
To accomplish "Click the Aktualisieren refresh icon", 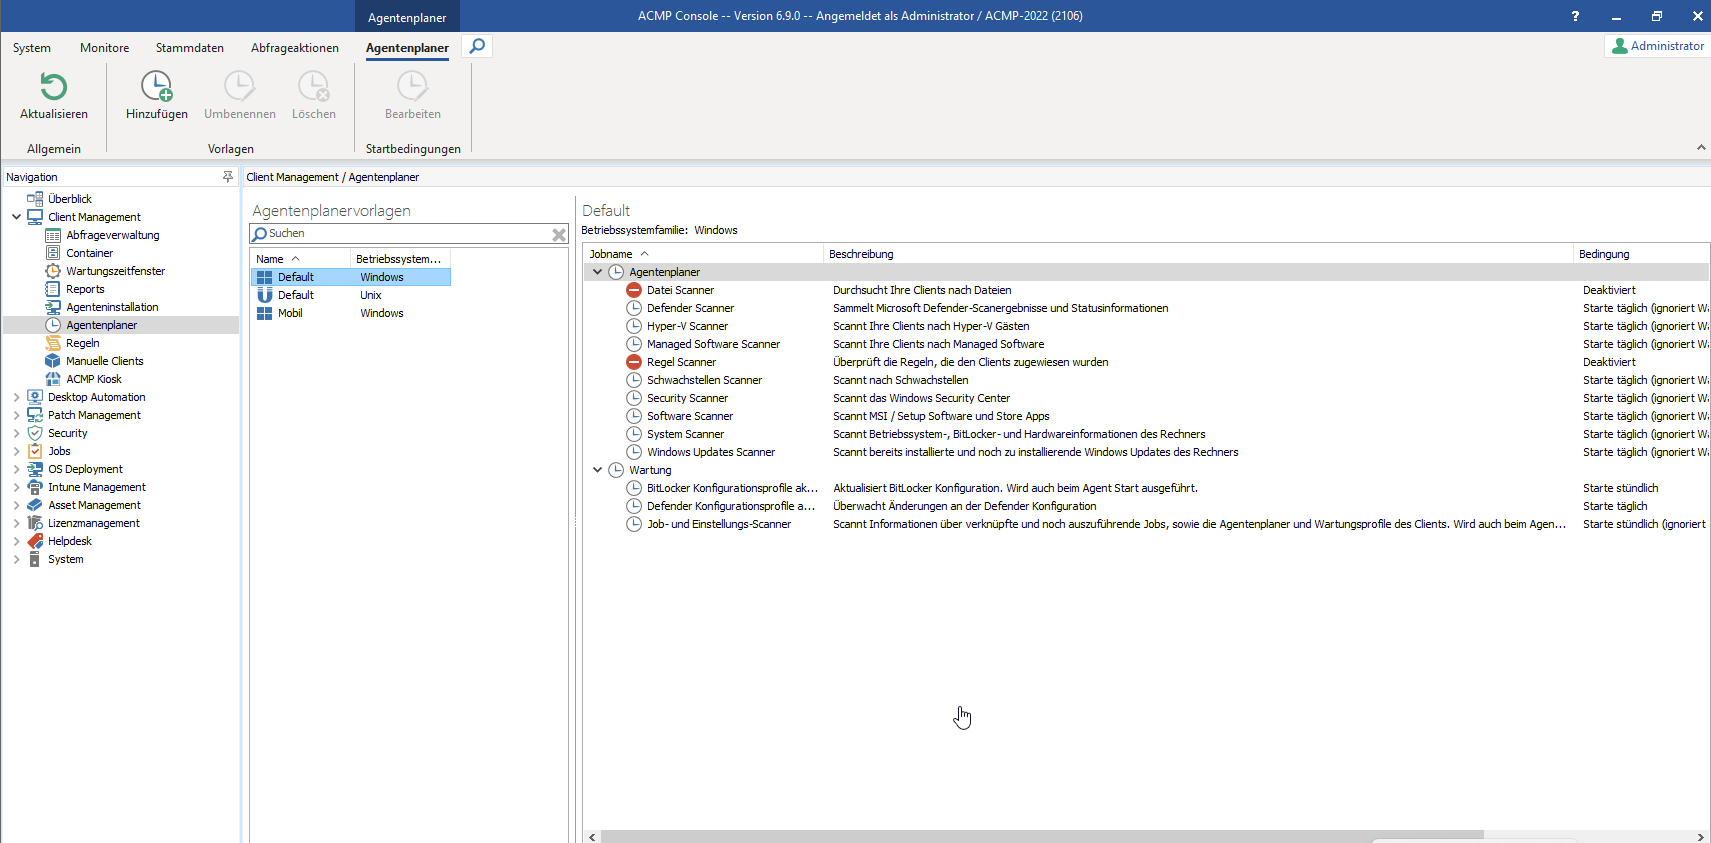I will tap(54, 88).
